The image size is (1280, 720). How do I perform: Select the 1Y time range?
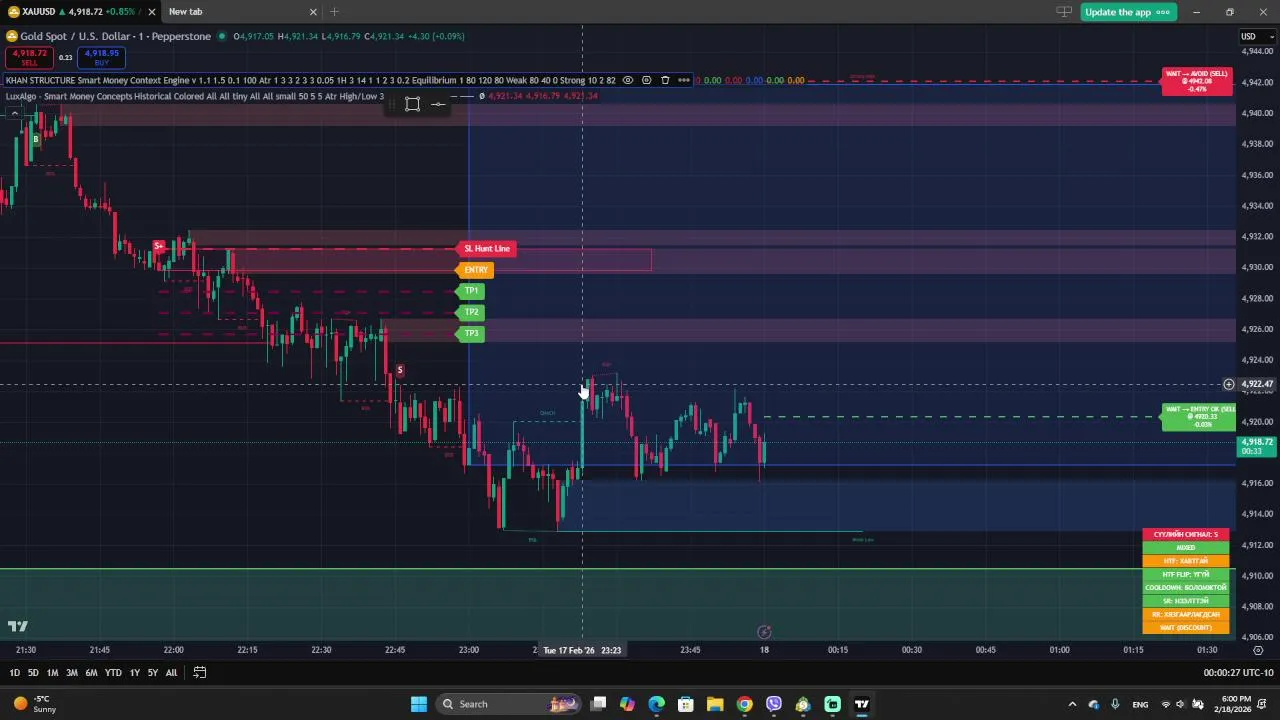134,673
